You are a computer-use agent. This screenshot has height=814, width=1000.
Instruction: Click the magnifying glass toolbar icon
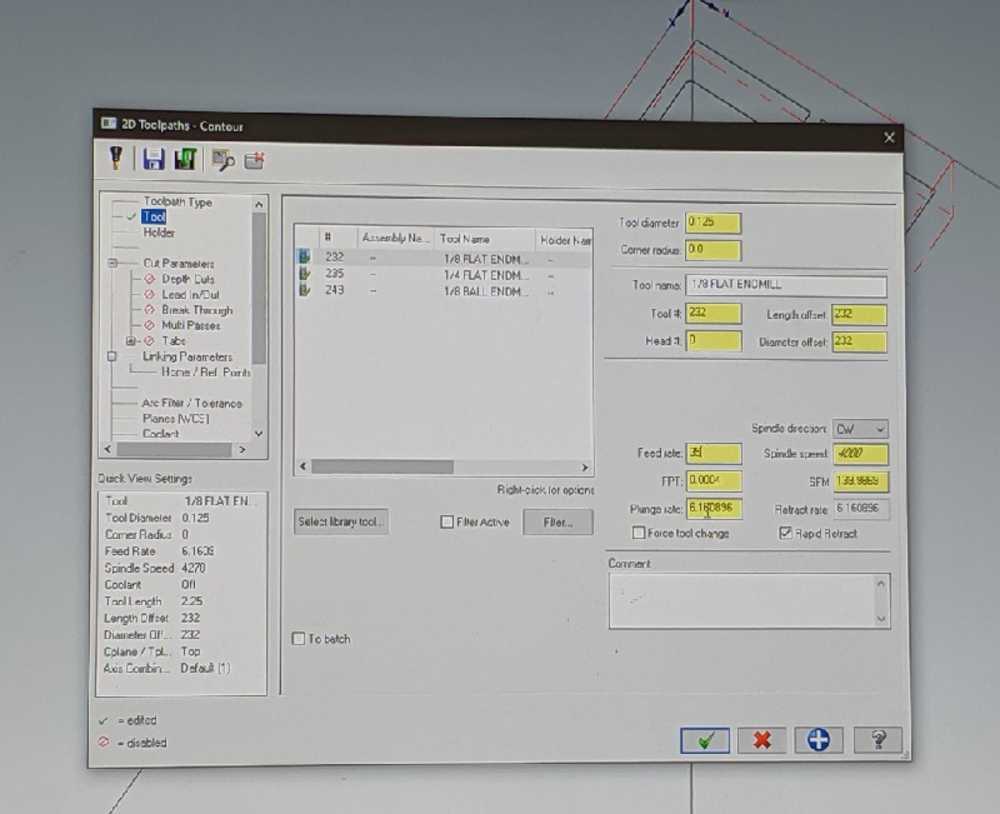[222, 160]
